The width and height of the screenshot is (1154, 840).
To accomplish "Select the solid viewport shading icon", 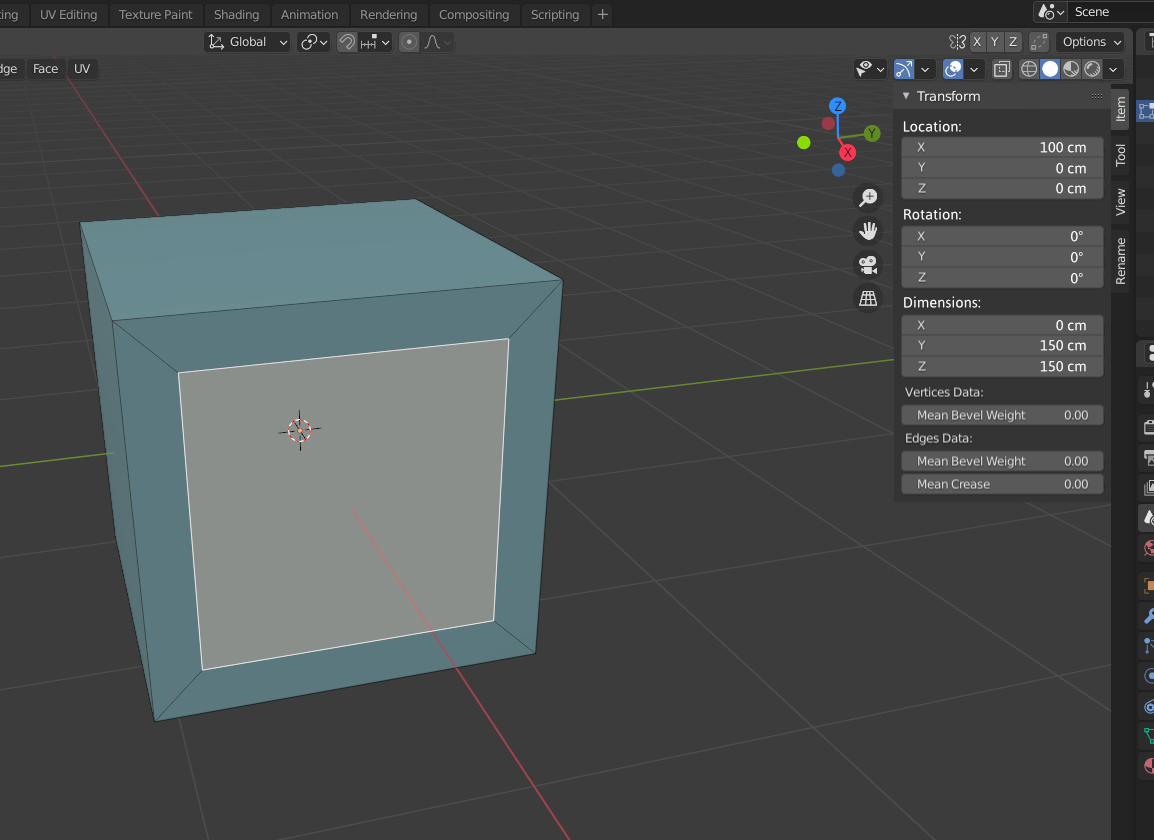I will (x=1050, y=69).
